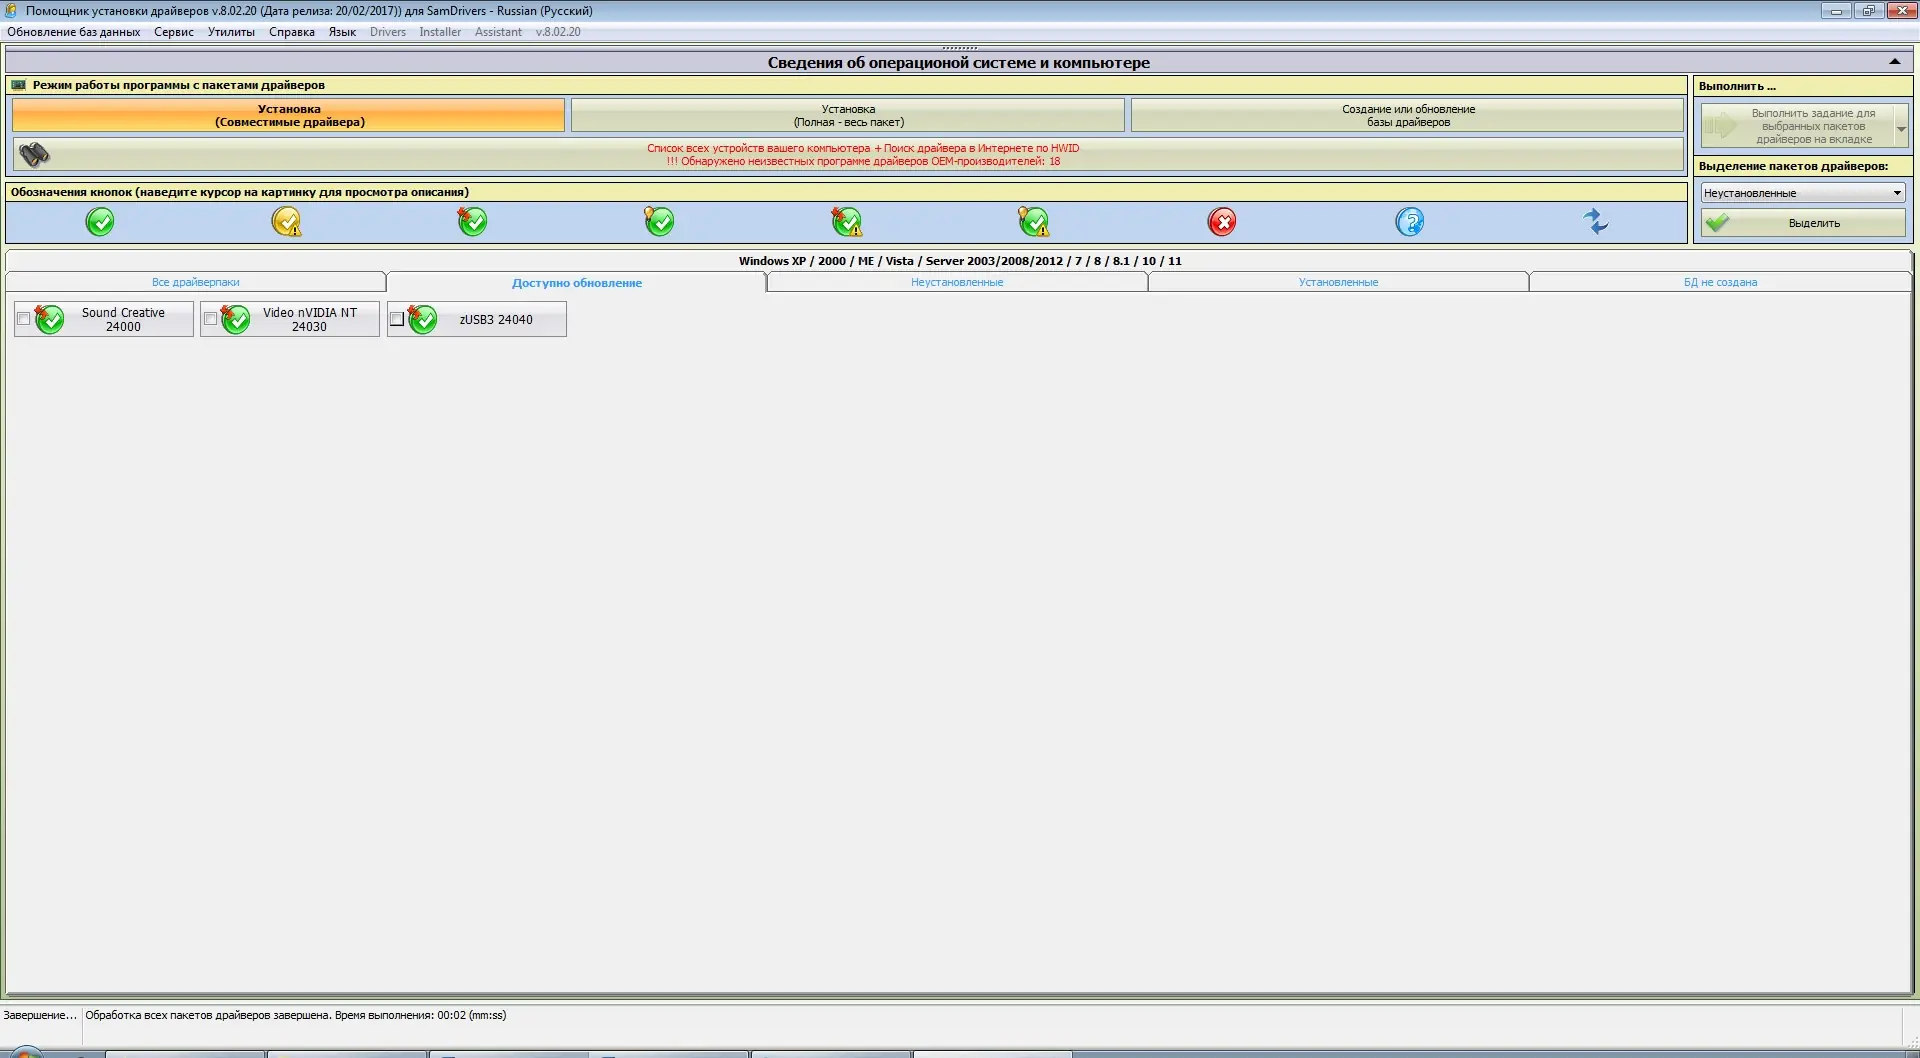Click the 'Drivers' menu item

pos(388,32)
